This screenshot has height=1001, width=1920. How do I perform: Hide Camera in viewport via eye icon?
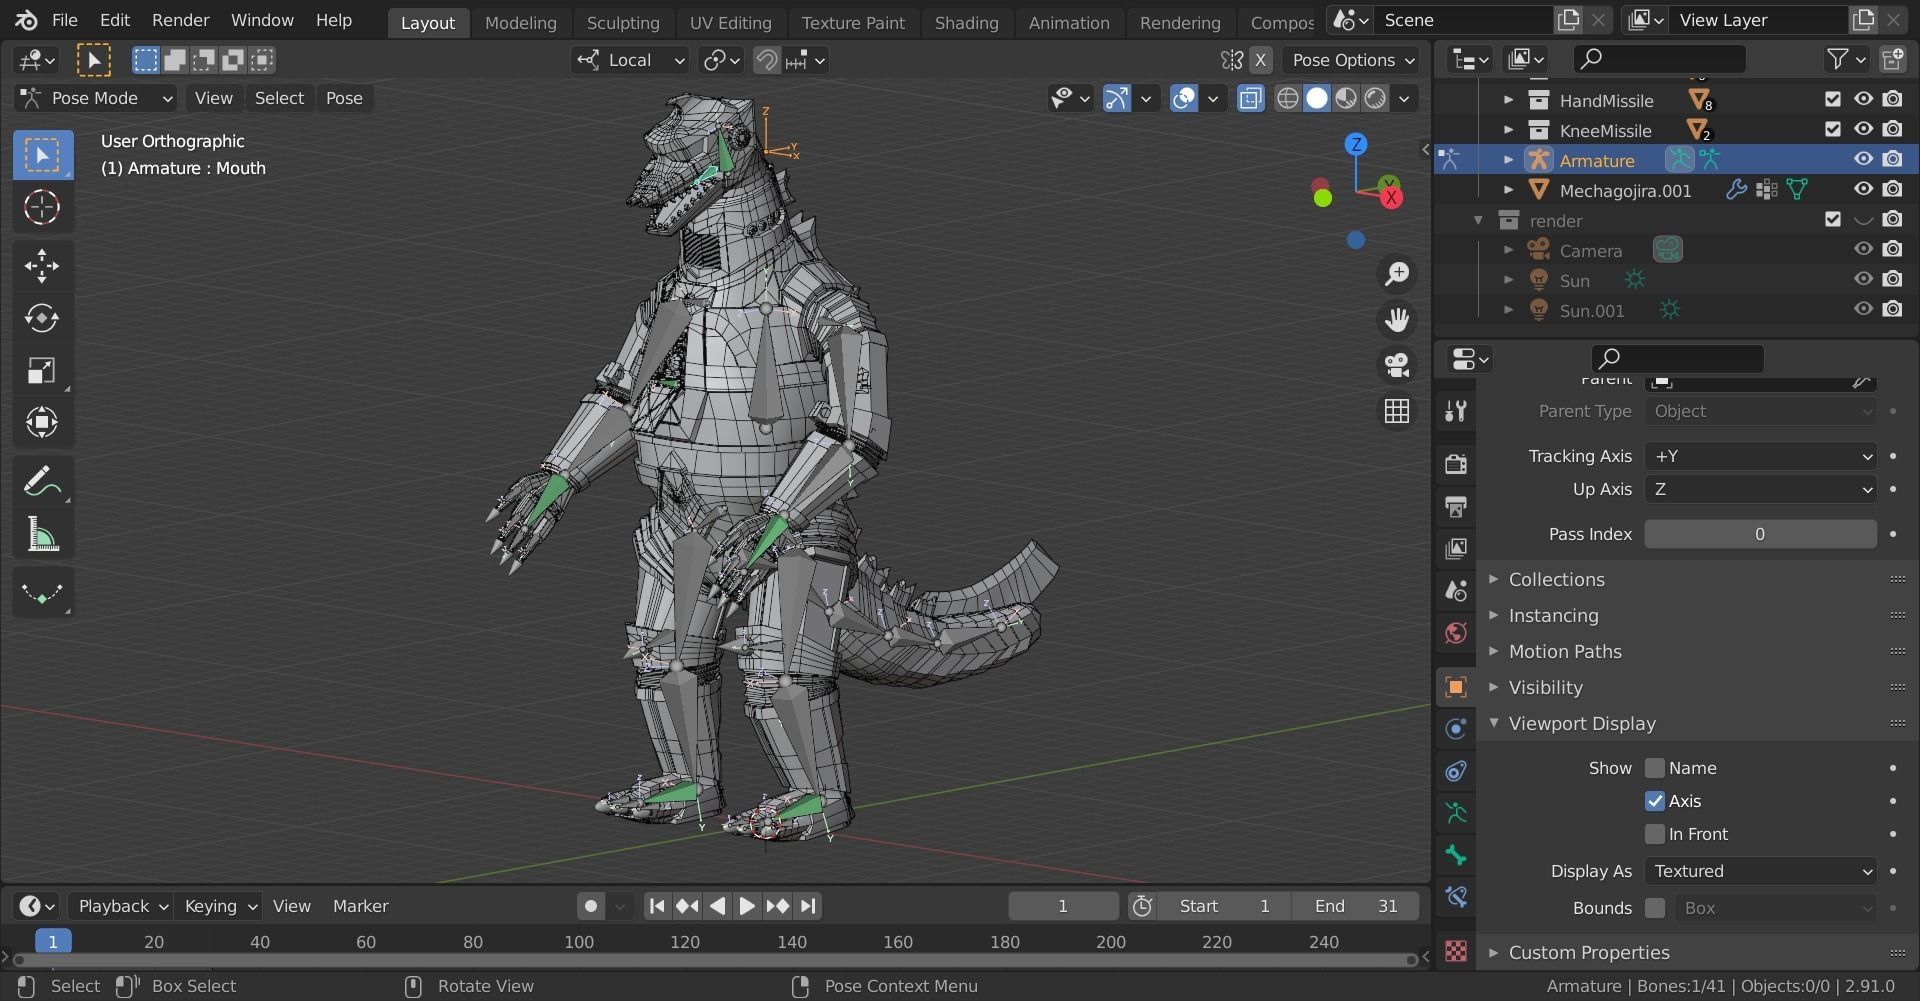1863,249
